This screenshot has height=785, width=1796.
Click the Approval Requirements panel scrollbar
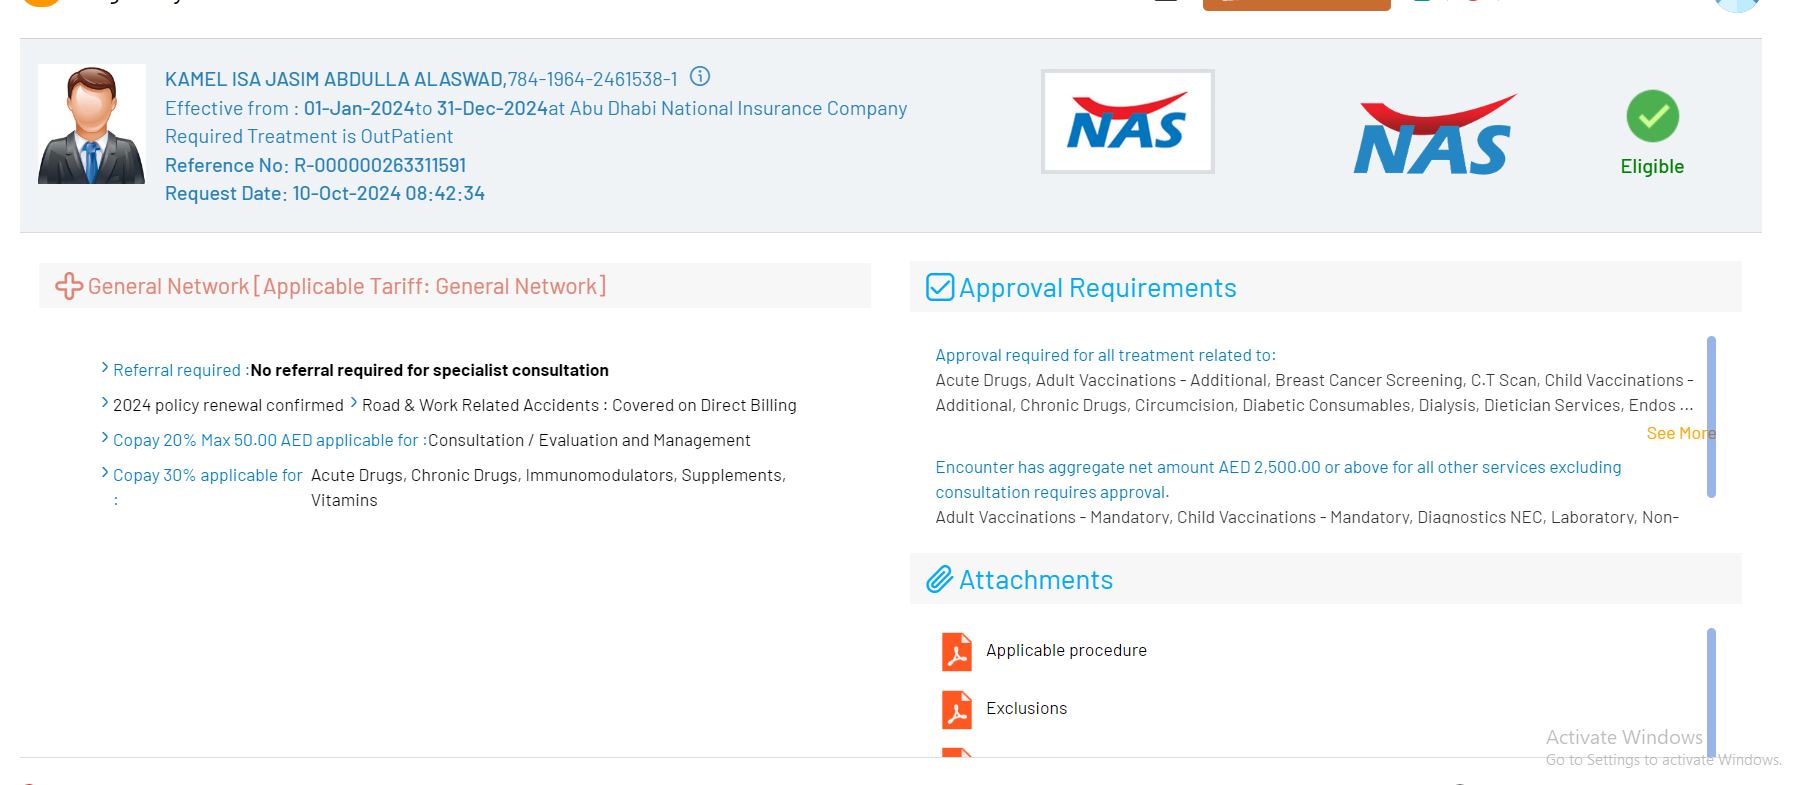tap(1711, 416)
